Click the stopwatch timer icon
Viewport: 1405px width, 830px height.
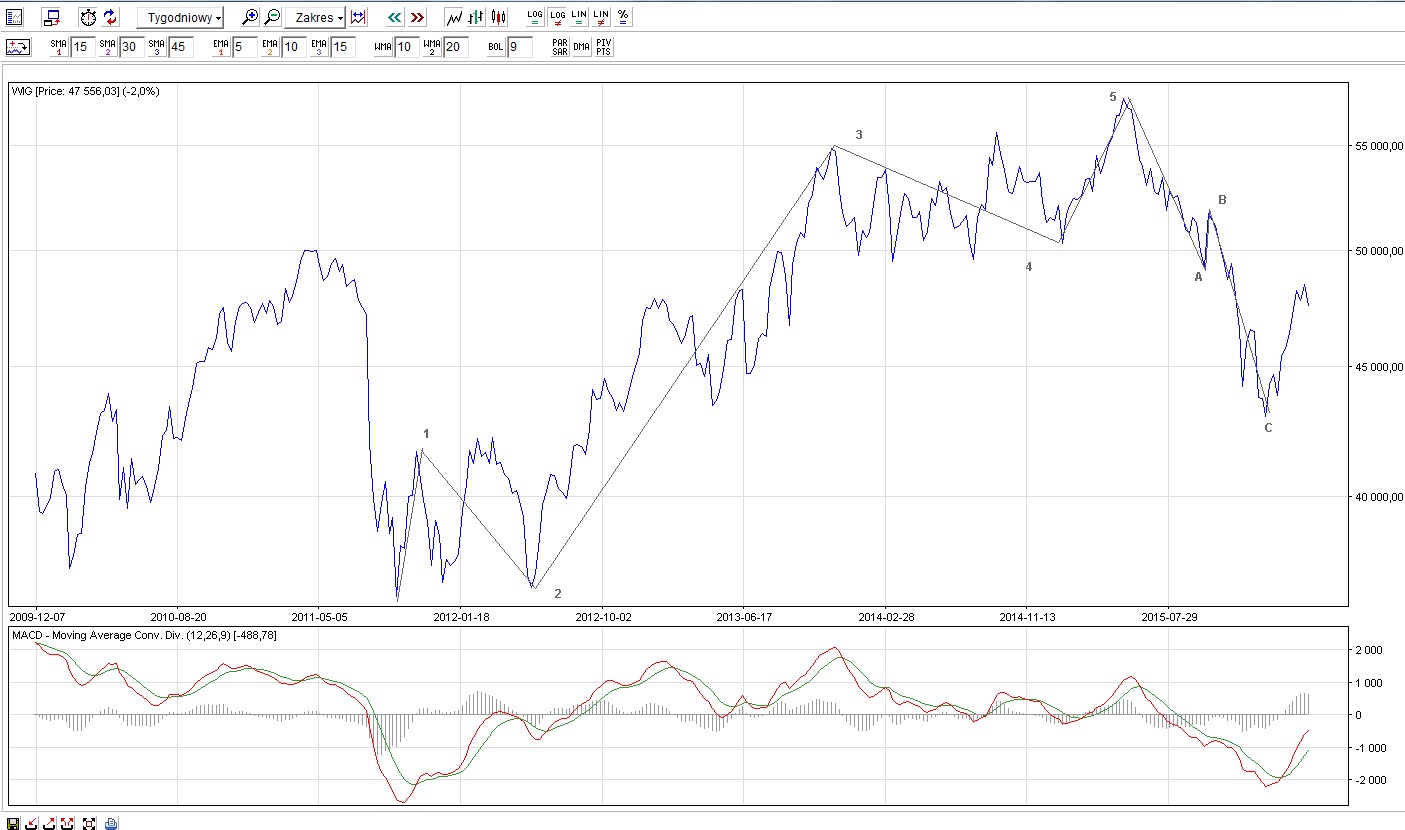88,17
